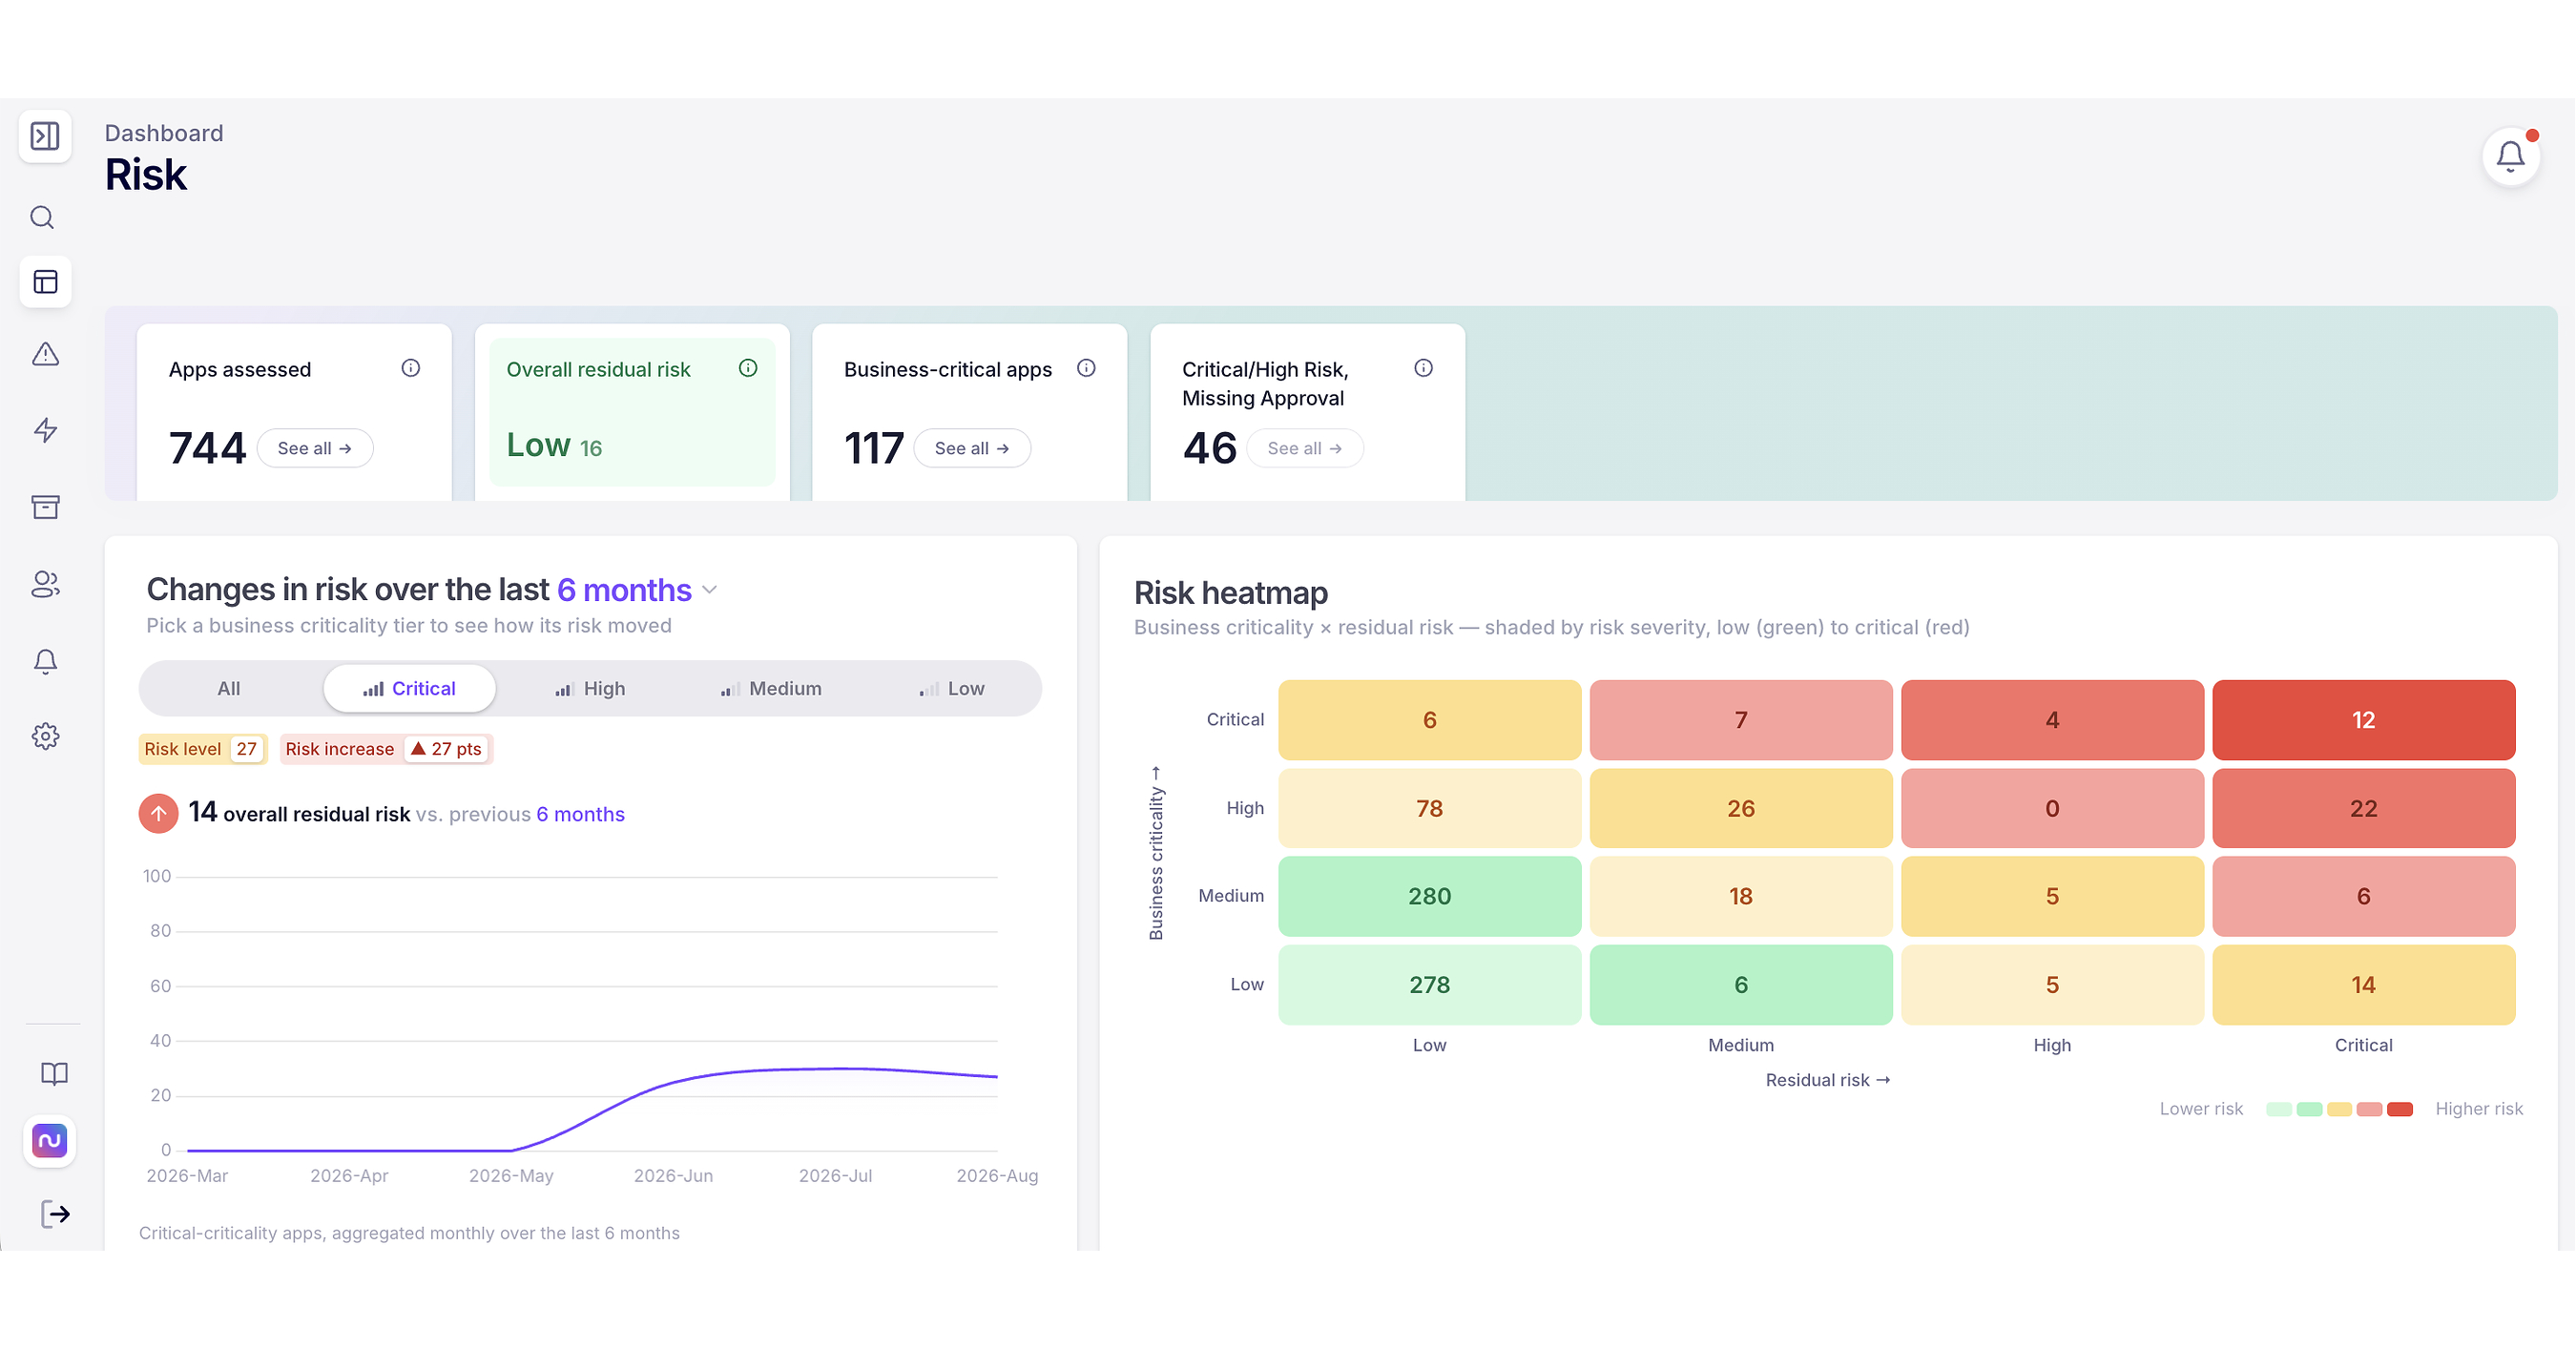Click See all for Missing Approval
This screenshot has height=1349, width=2576.
point(1305,448)
